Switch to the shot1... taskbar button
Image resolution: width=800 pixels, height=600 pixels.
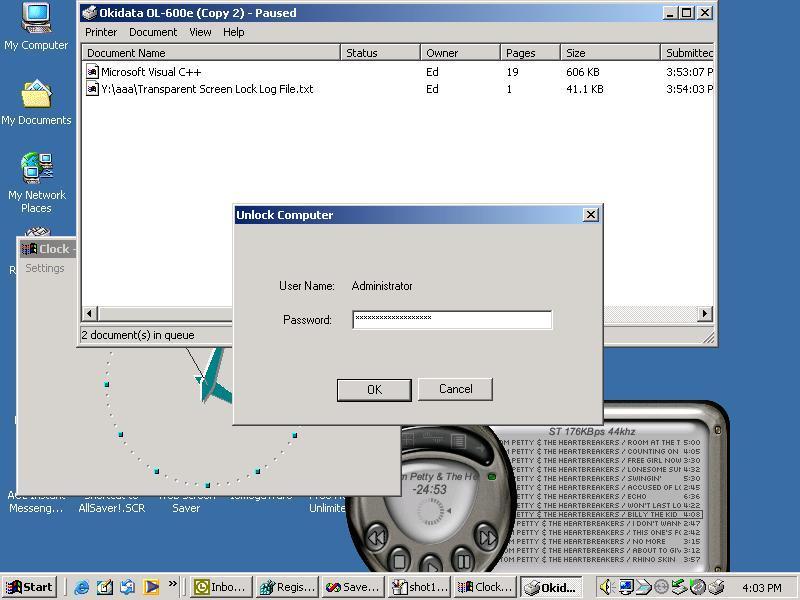point(419,587)
